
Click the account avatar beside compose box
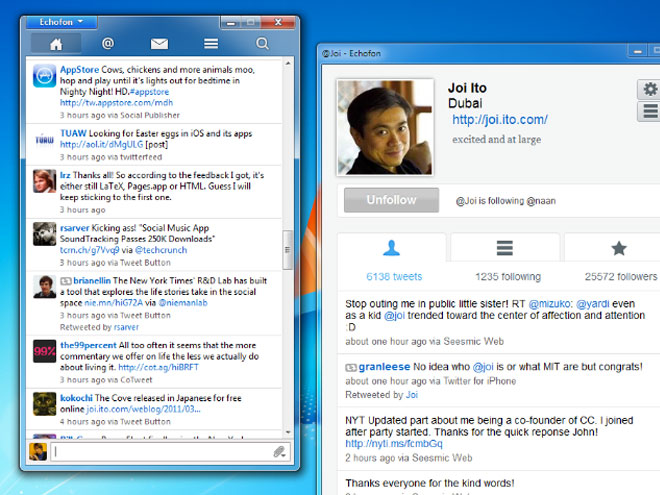tap(38, 452)
